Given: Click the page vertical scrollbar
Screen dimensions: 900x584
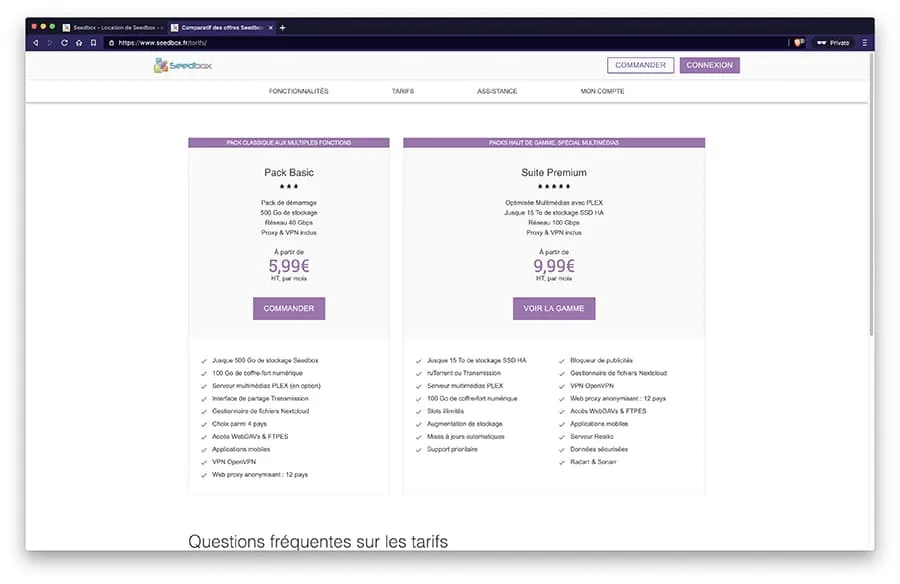Looking at the screenshot, I should click(871, 195).
